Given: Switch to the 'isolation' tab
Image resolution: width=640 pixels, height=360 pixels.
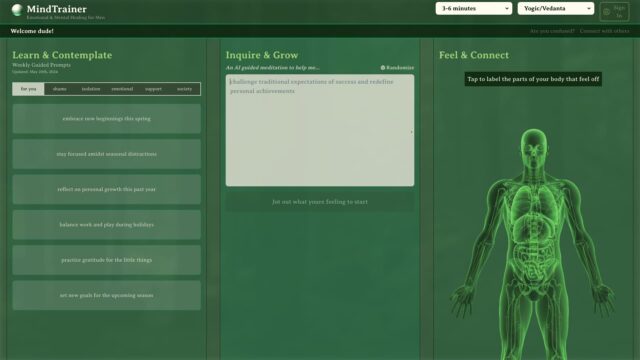Looking at the screenshot, I should tap(91, 89).
